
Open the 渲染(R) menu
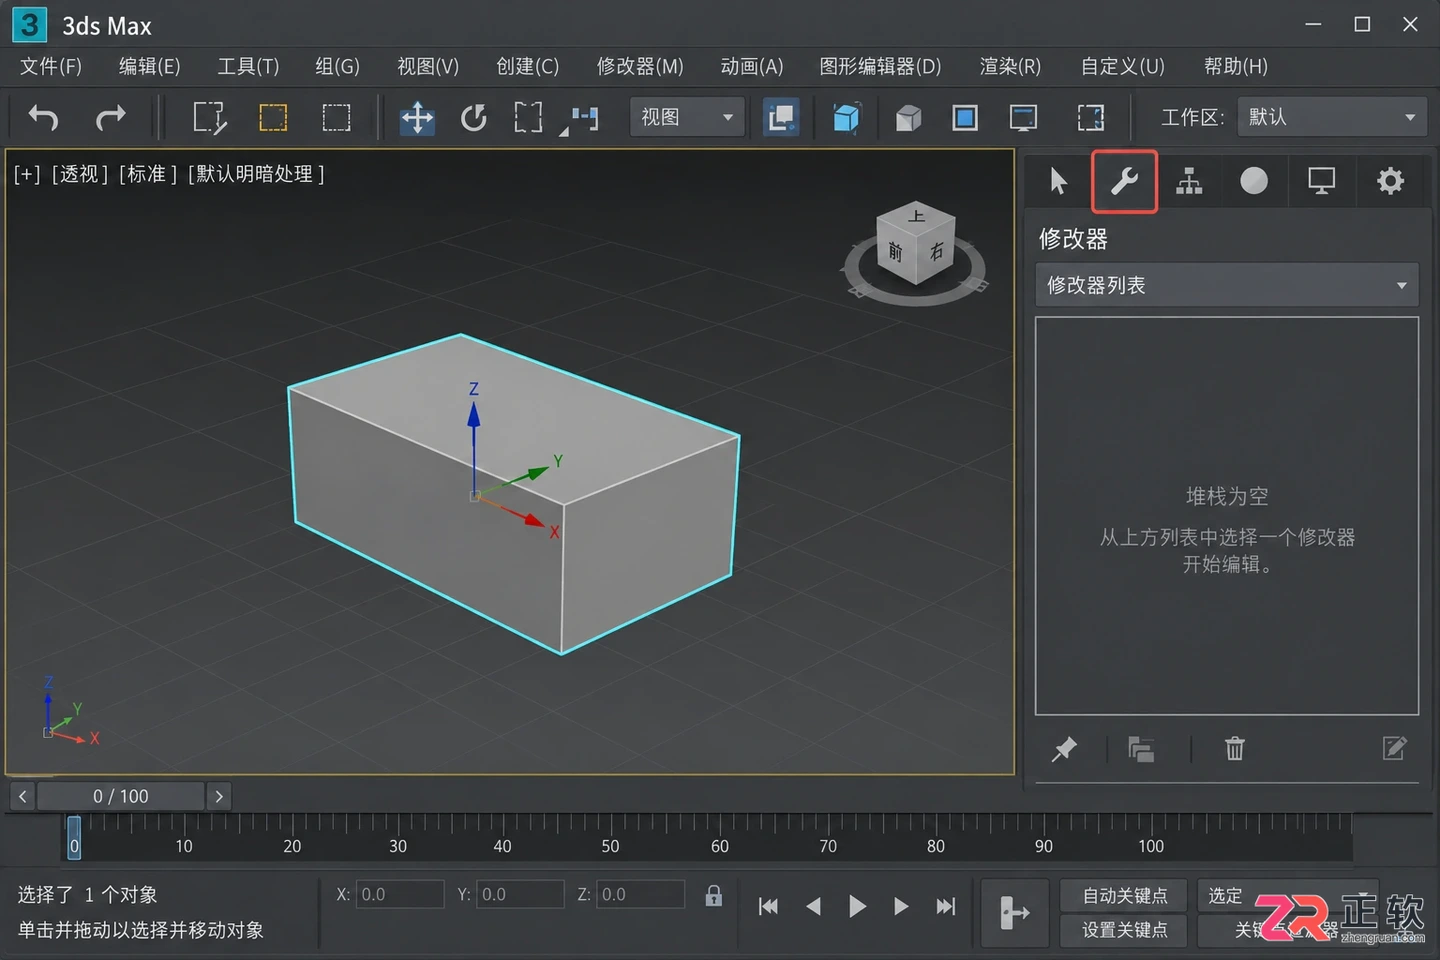coord(1010,66)
